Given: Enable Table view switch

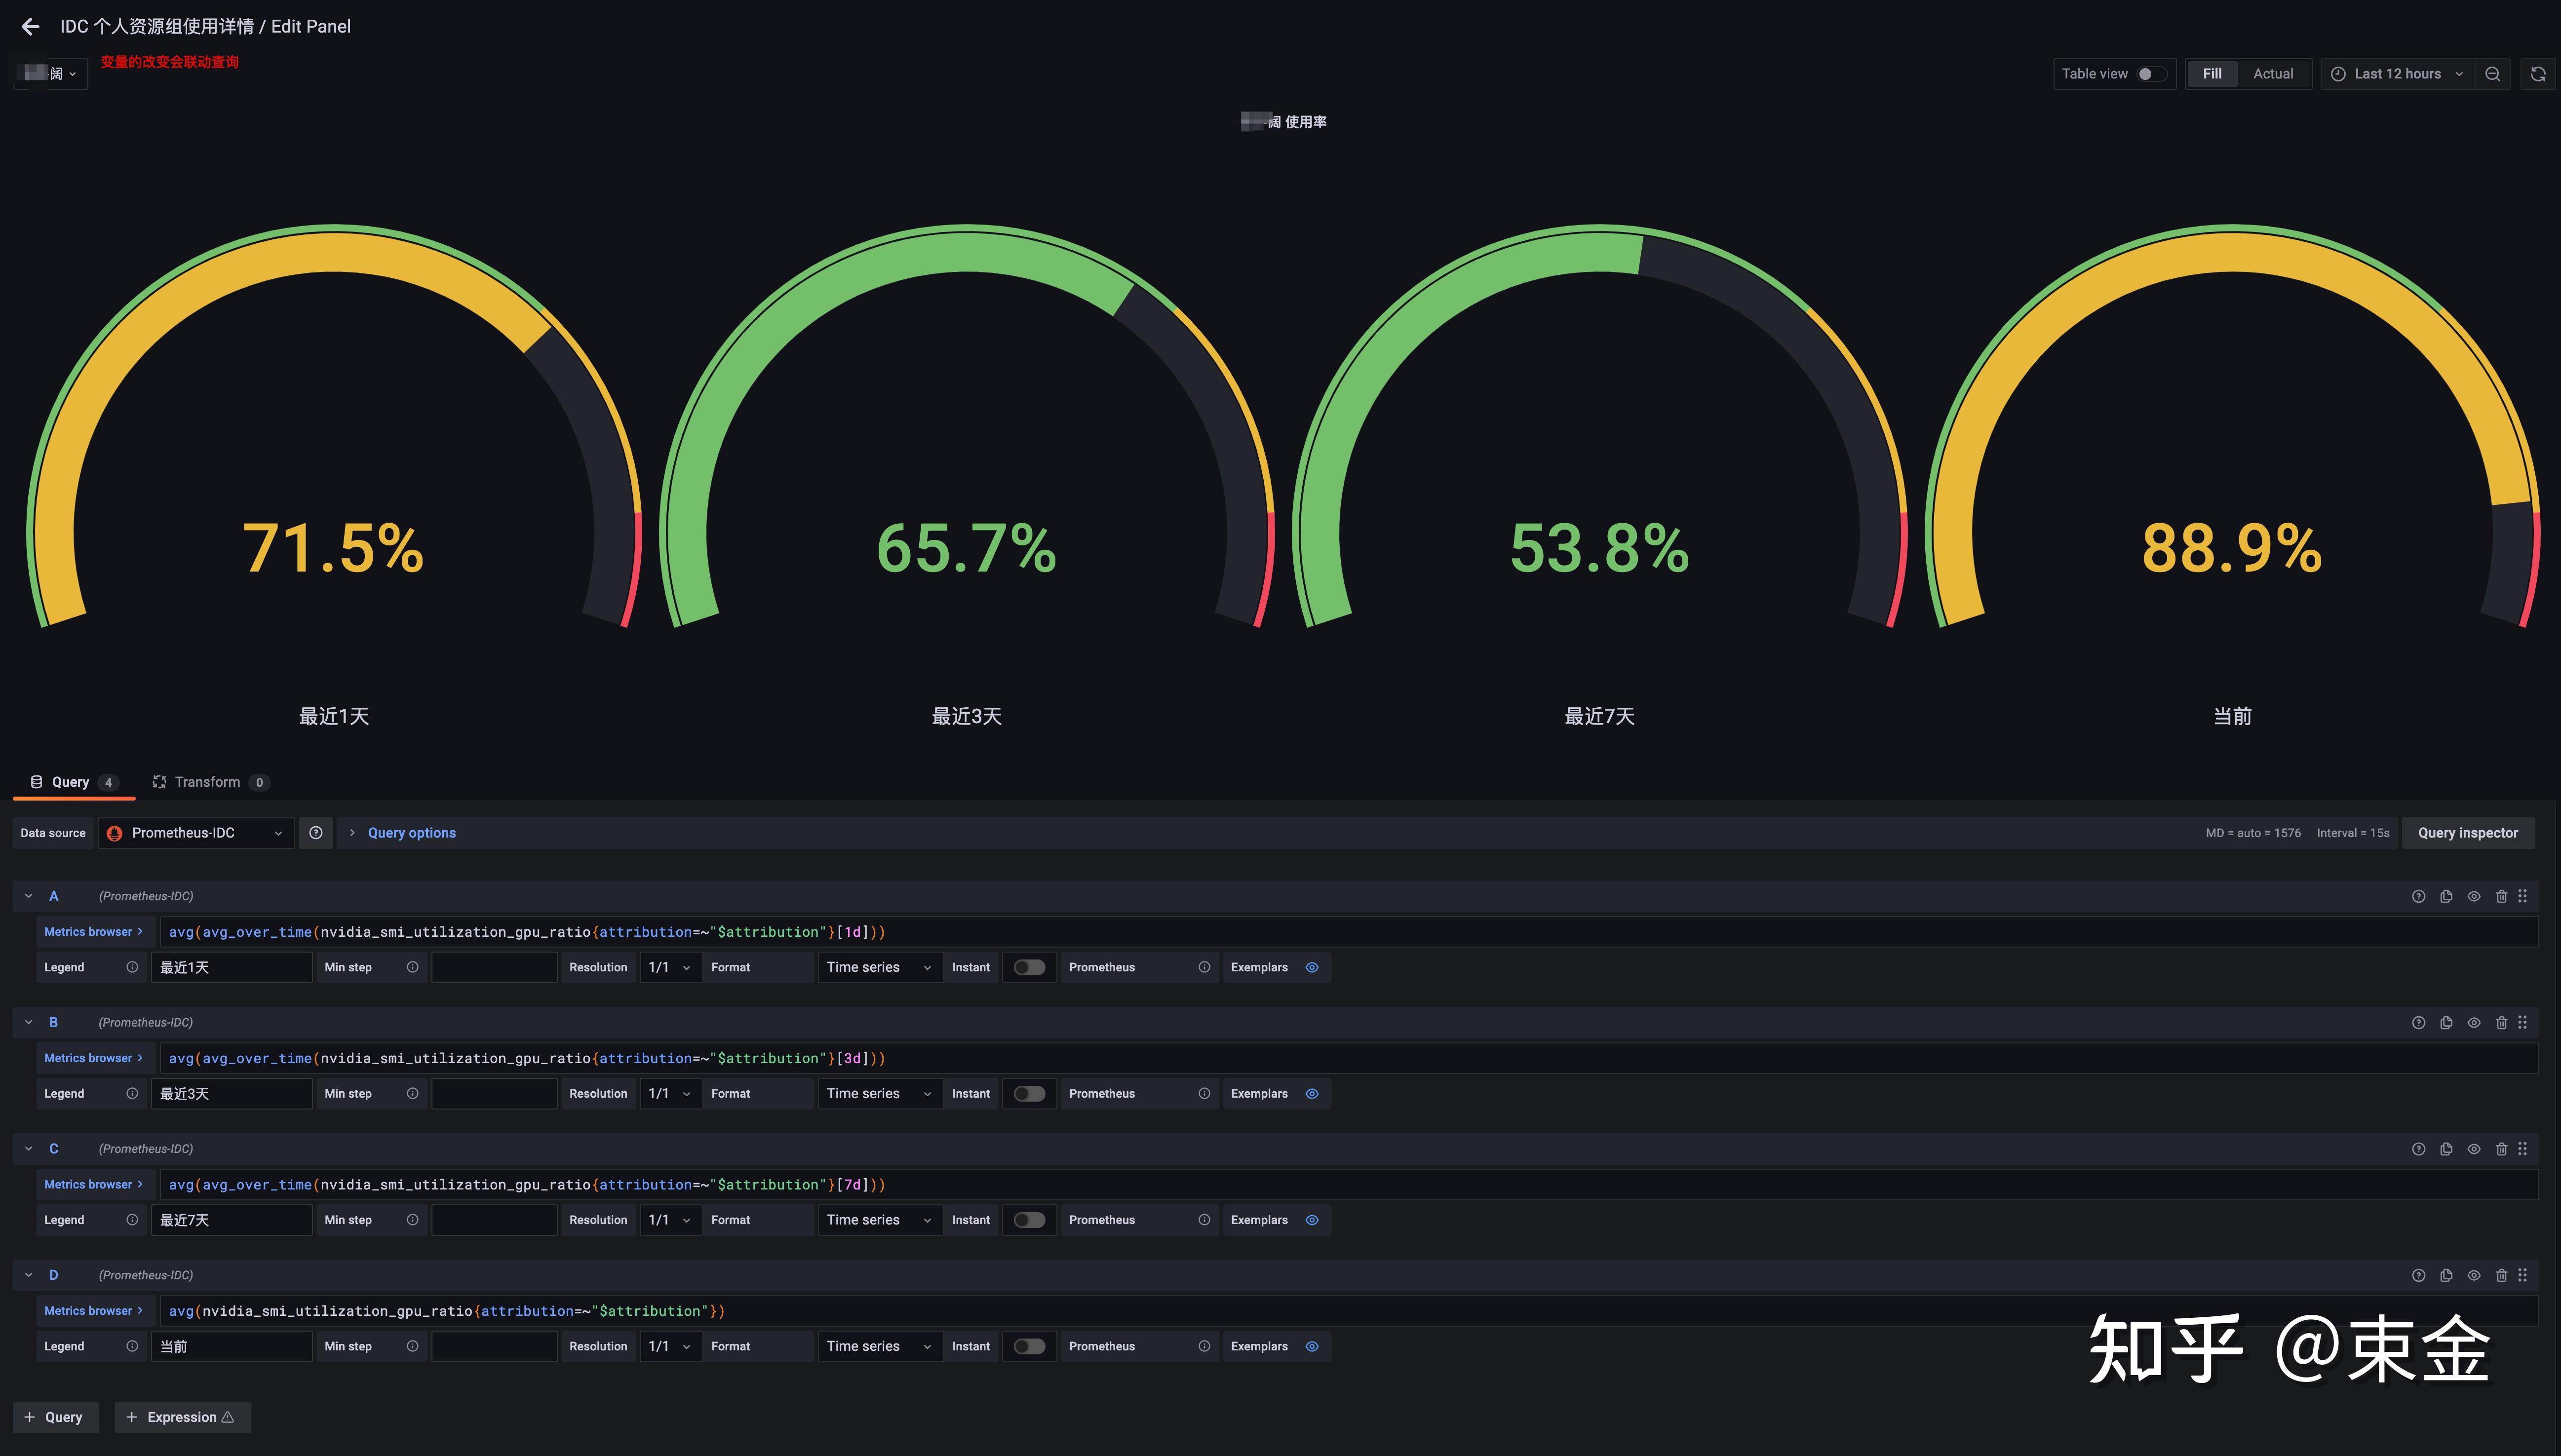Looking at the screenshot, I should click(x=2150, y=74).
